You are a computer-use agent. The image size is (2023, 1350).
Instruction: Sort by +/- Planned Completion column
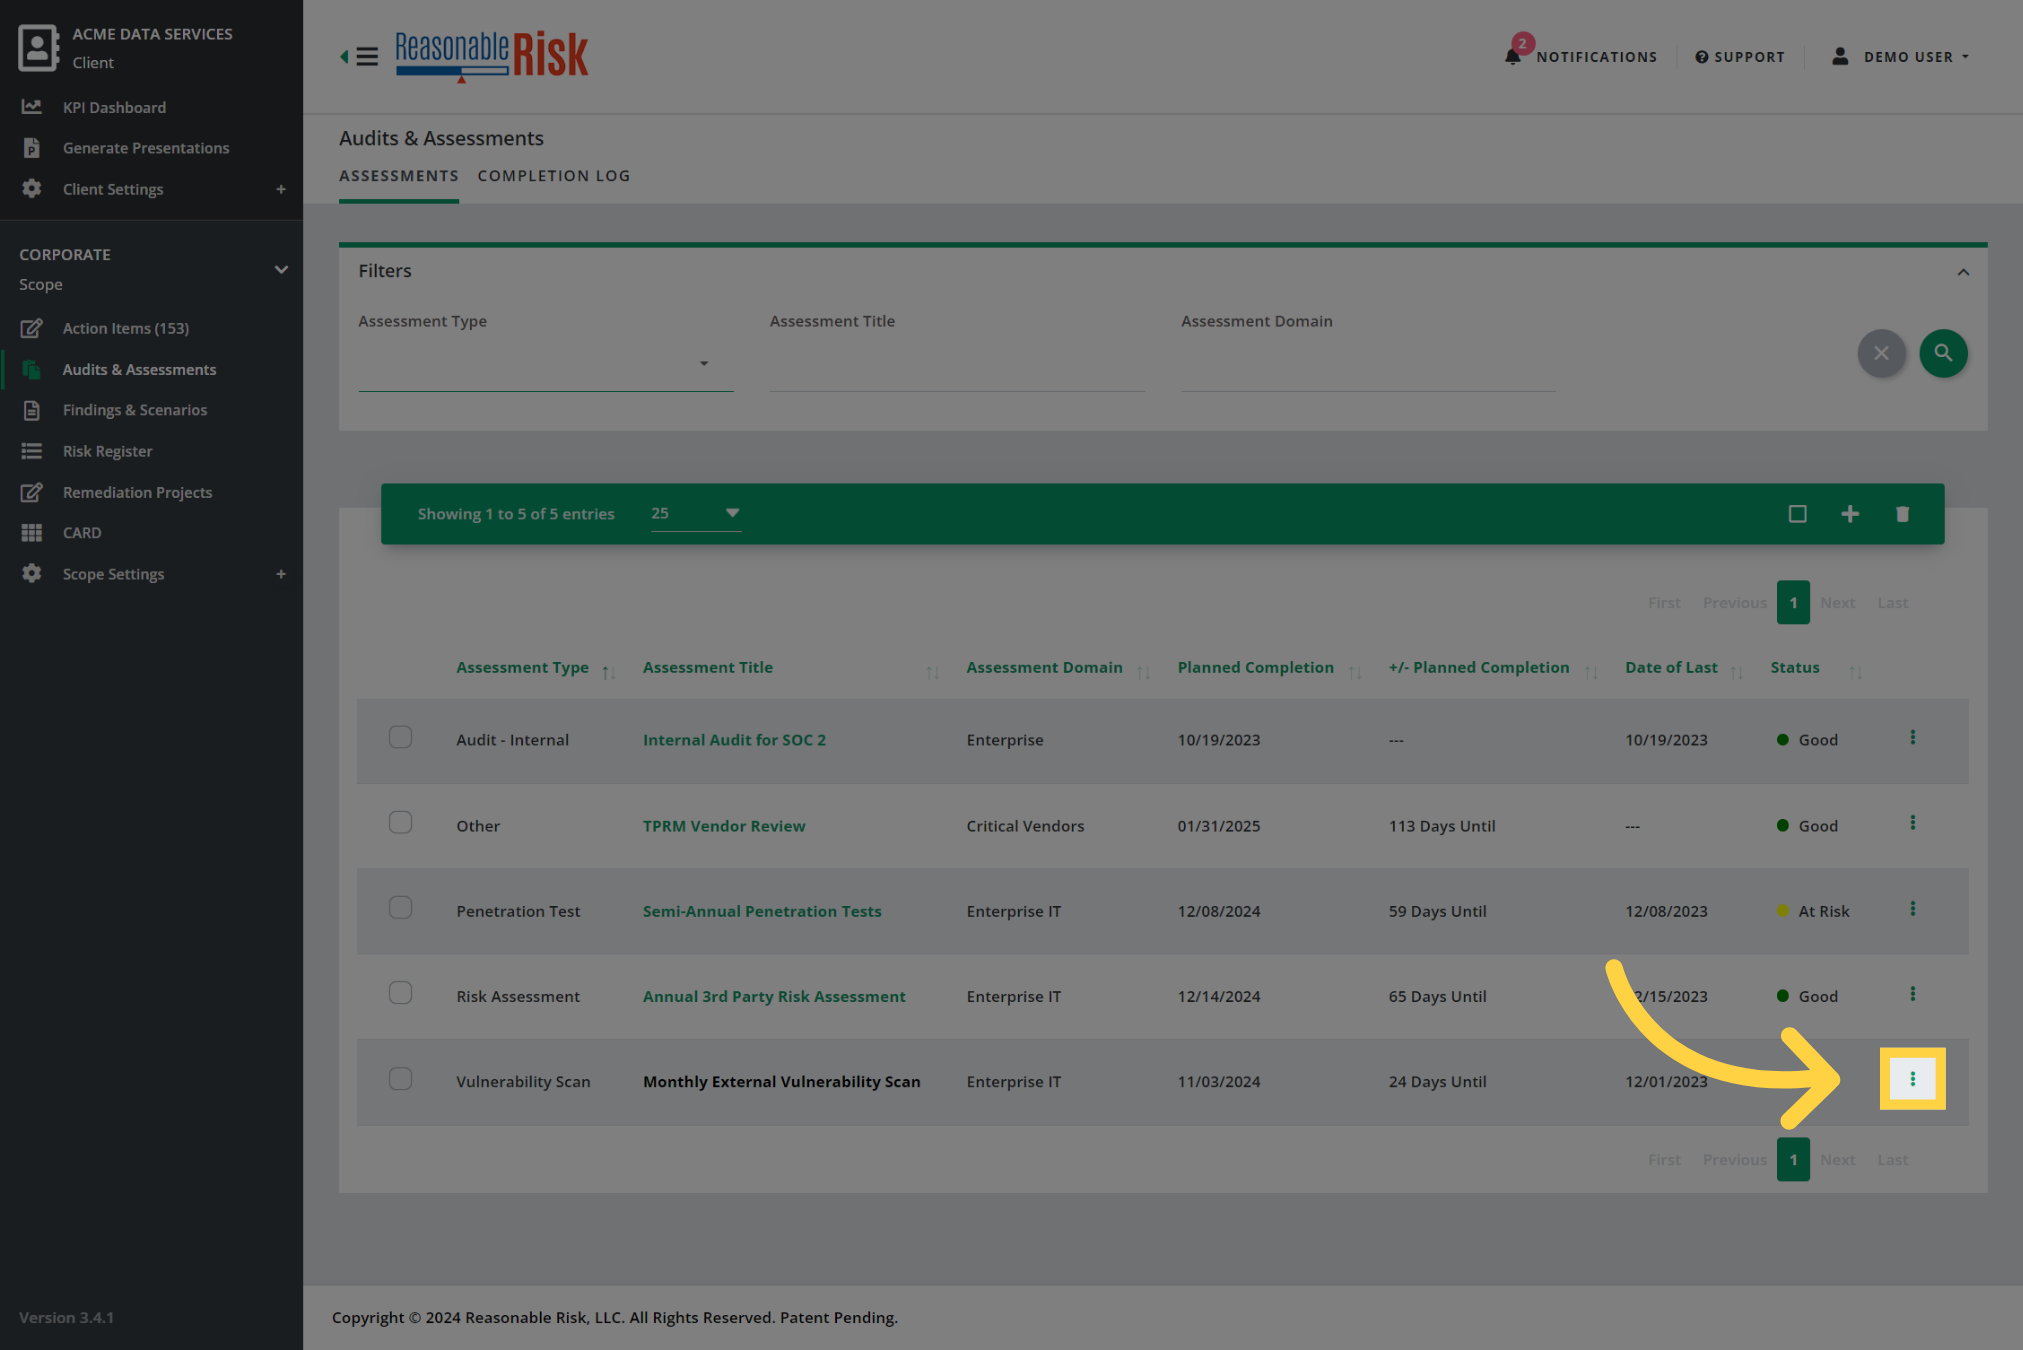tap(1478, 668)
